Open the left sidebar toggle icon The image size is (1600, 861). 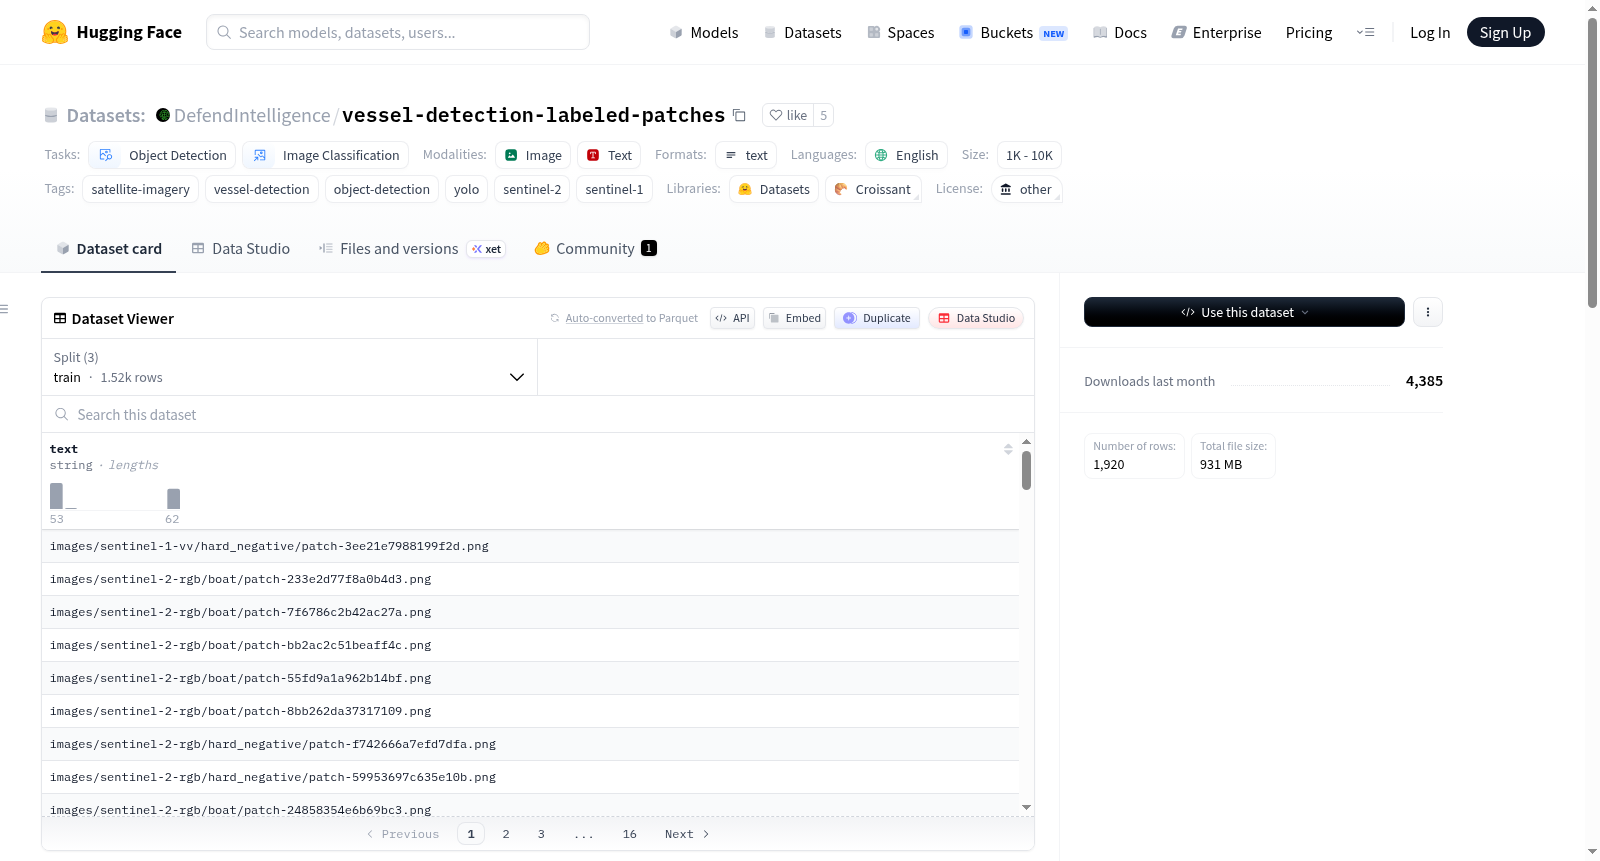click(4, 309)
